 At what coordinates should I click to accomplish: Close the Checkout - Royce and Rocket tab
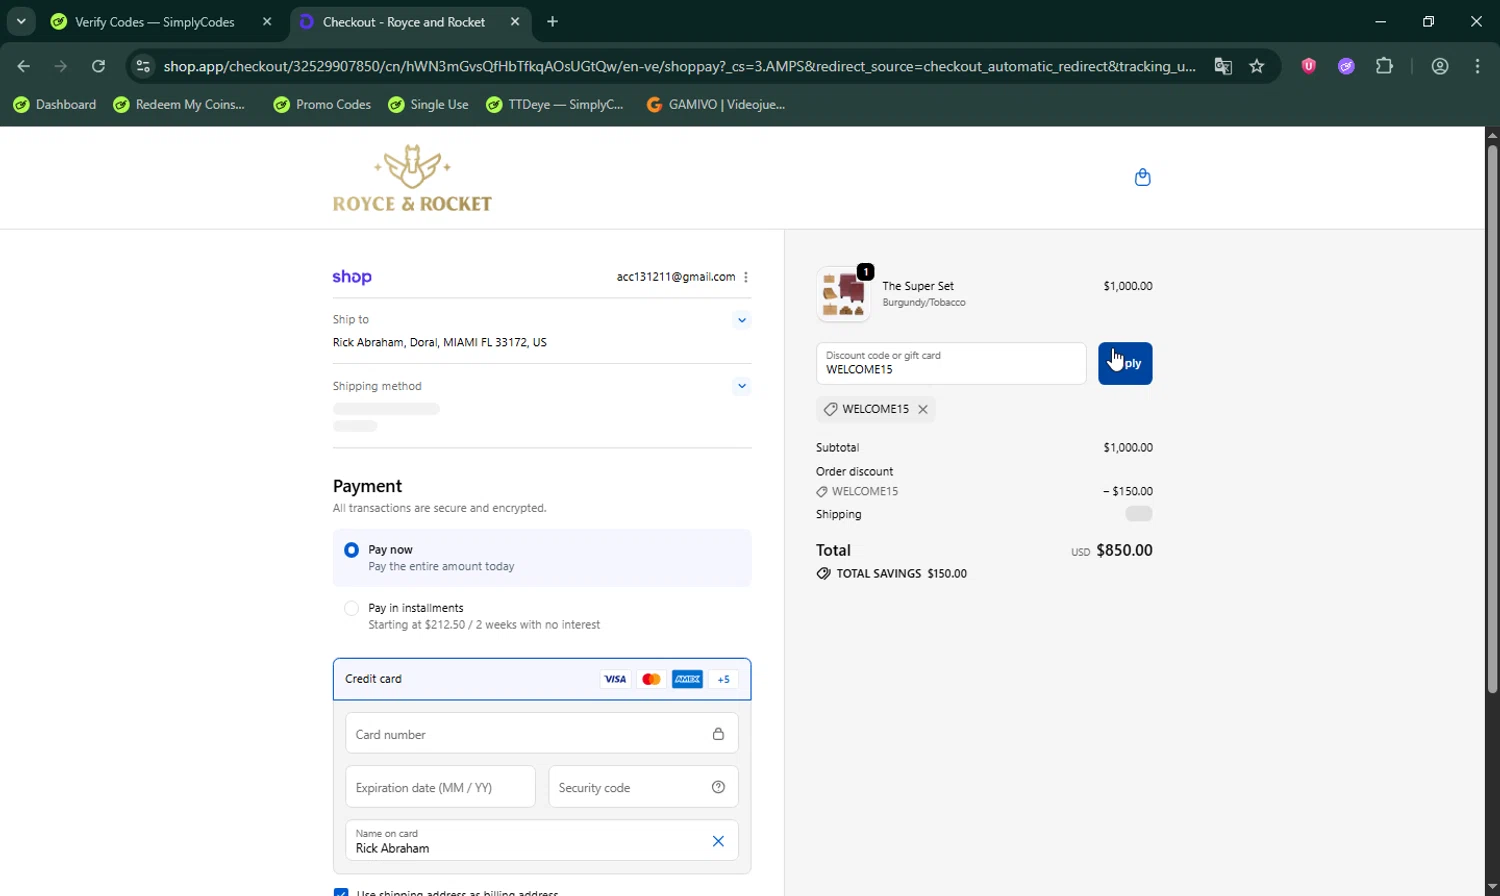tap(515, 21)
